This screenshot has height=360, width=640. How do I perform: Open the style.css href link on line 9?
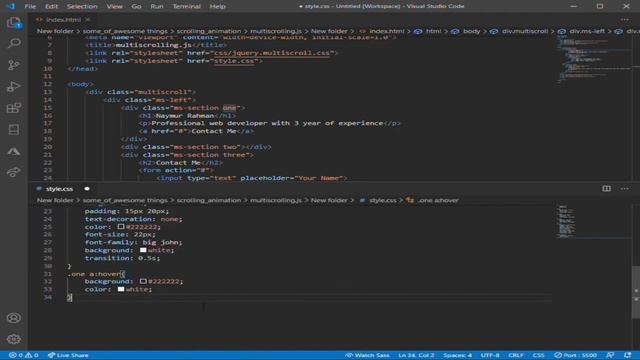point(234,61)
